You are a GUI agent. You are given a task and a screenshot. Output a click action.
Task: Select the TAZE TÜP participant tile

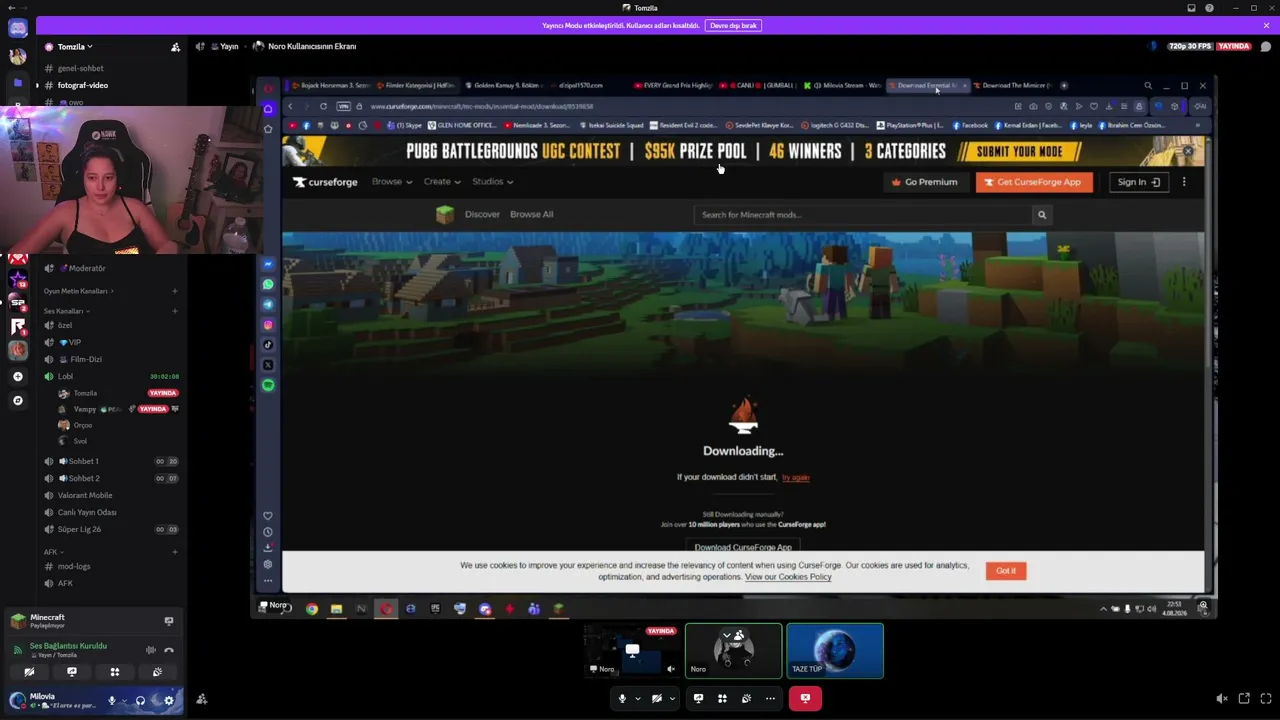pos(835,651)
